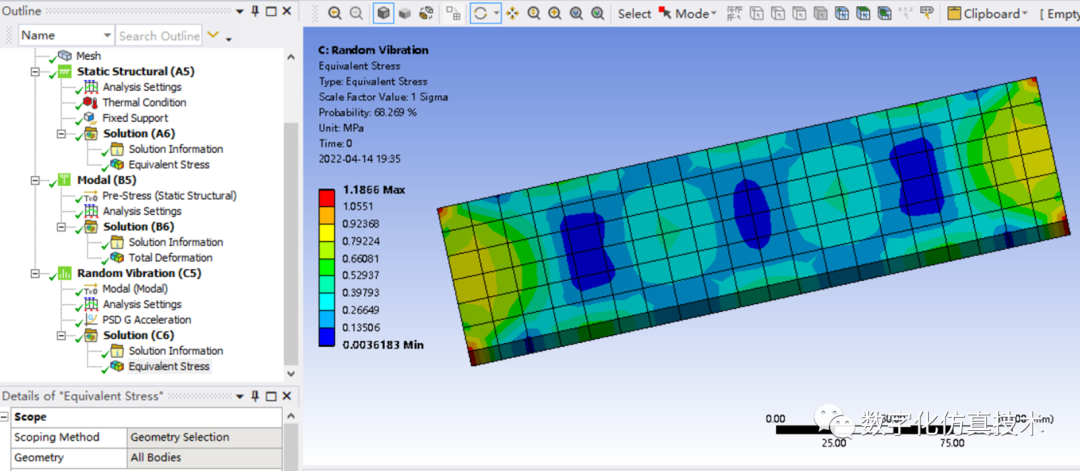Screen dimensions: 1080x471
Task: Click the green-topped mesh filter icon
Action: pos(863,13)
